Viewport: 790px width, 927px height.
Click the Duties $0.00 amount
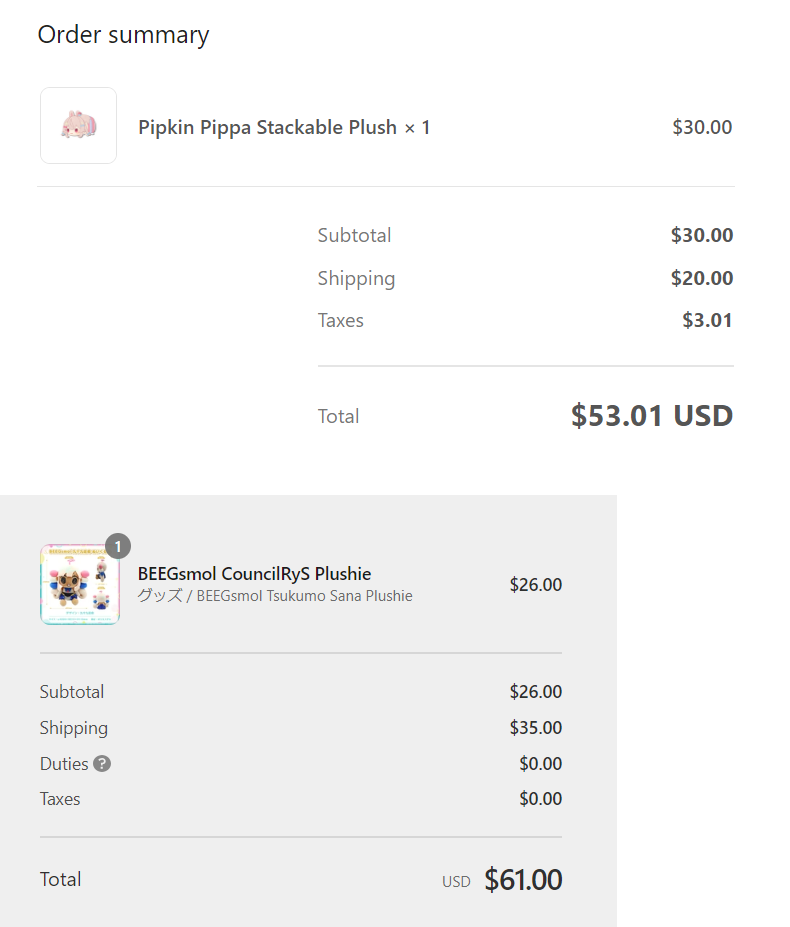(540, 764)
